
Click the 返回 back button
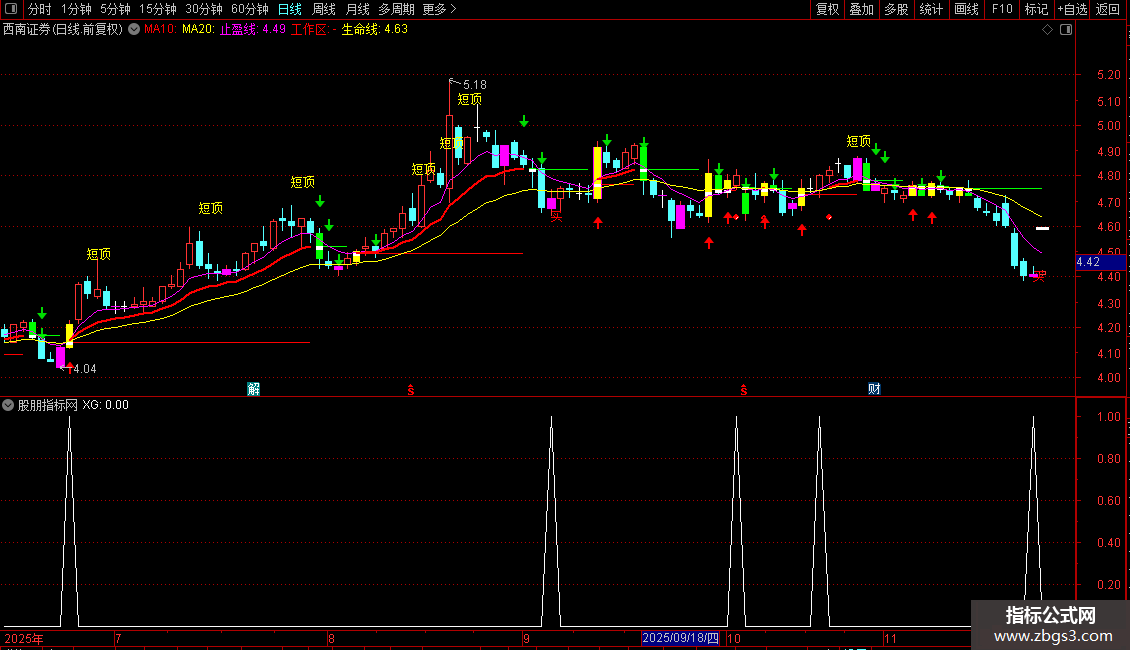point(1108,9)
